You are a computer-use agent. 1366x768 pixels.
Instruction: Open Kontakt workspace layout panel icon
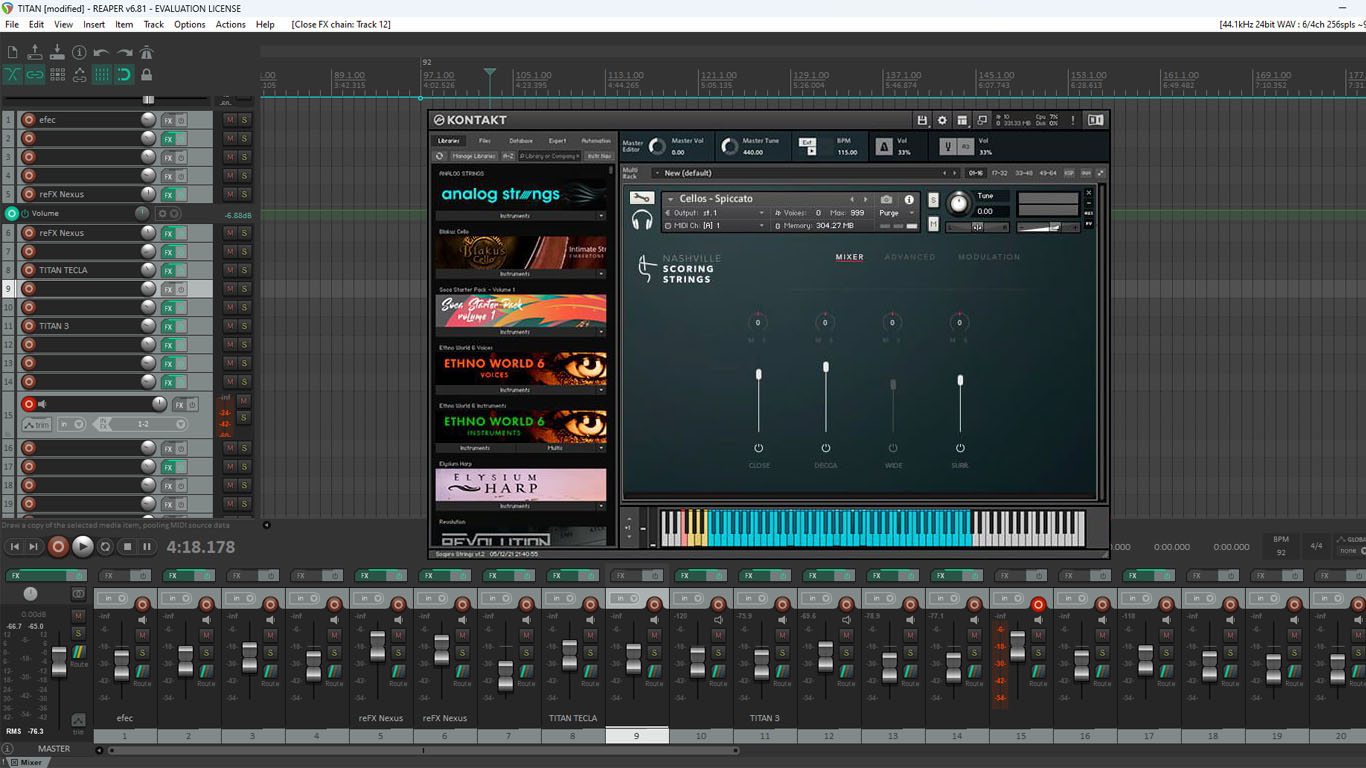[962, 120]
